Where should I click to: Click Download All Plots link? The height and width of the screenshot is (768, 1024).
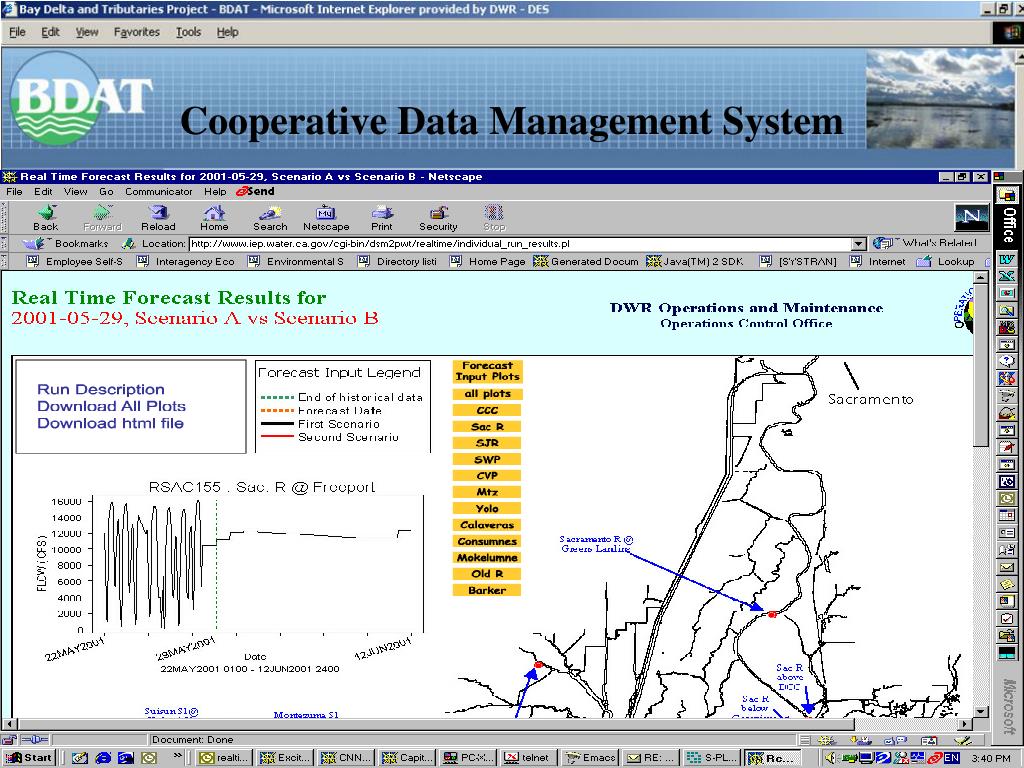pyautogui.click(x=111, y=406)
